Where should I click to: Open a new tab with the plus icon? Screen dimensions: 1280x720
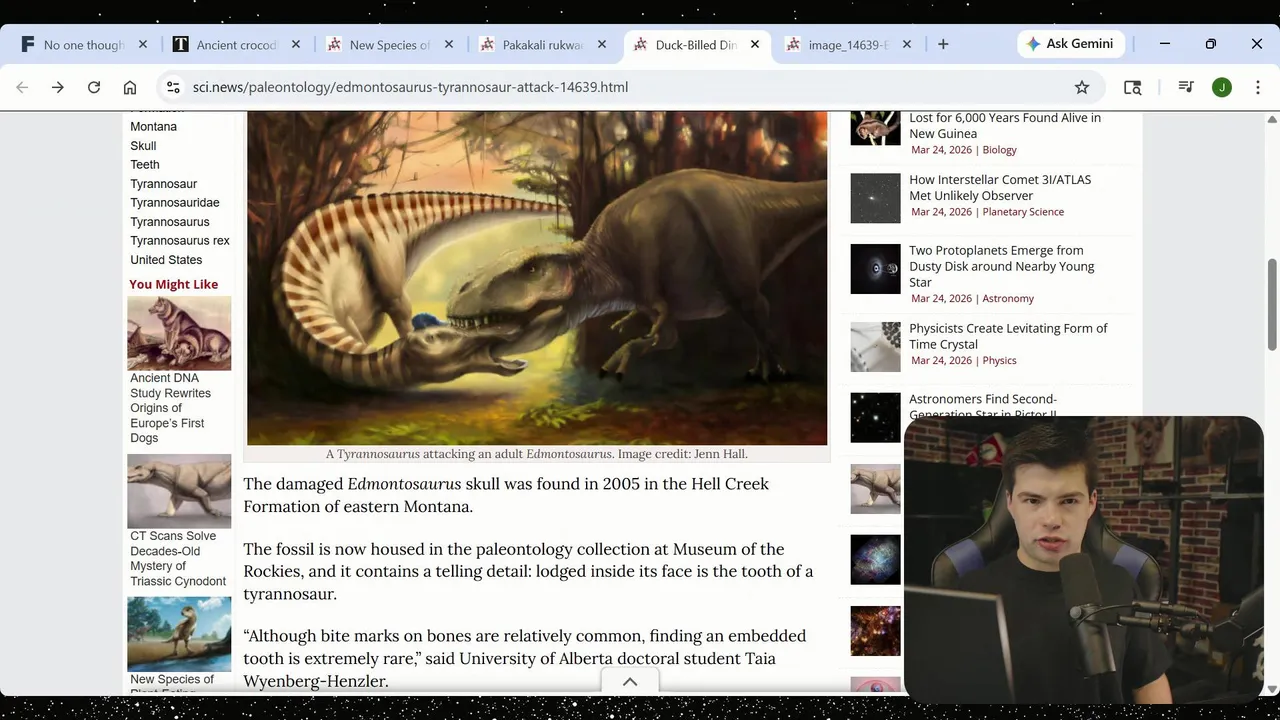click(943, 44)
